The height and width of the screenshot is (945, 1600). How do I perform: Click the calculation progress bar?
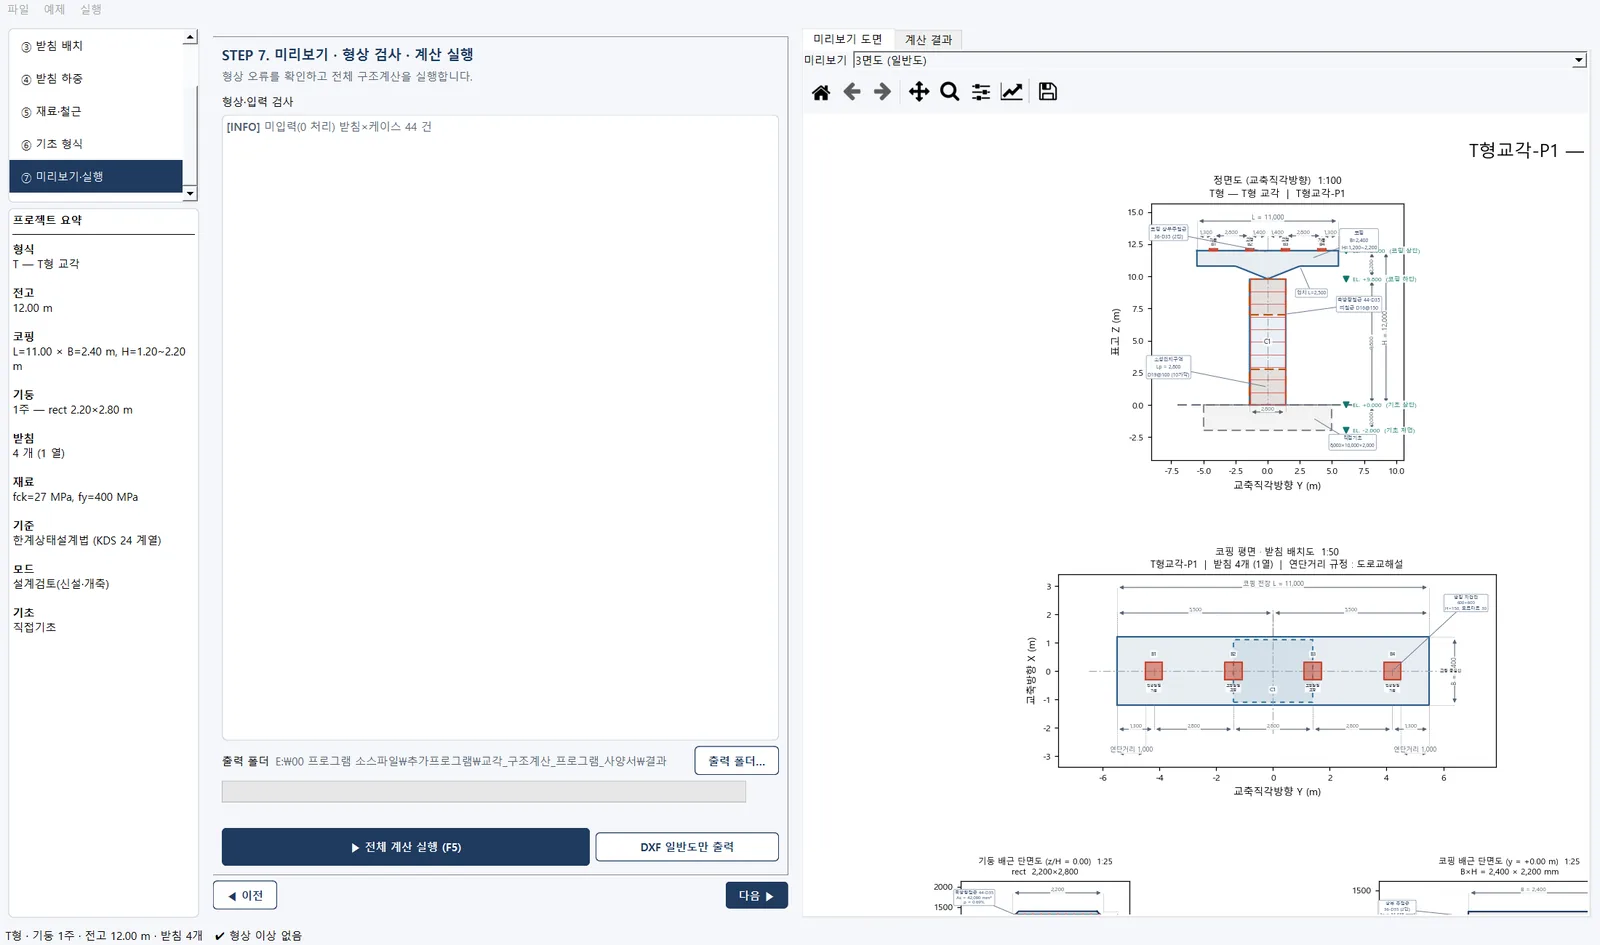(x=484, y=792)
